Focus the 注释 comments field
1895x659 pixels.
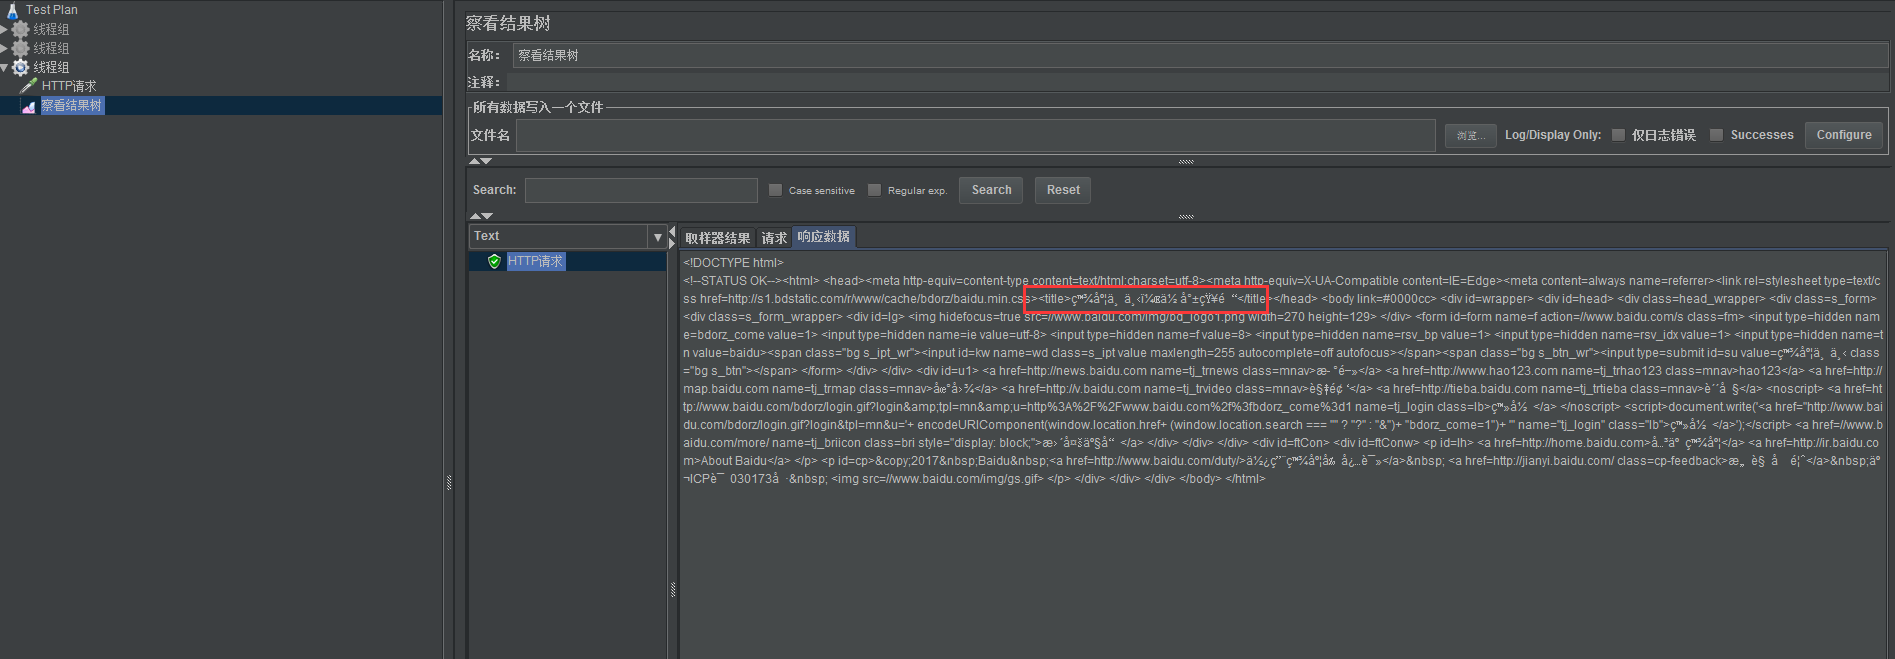1197,82
